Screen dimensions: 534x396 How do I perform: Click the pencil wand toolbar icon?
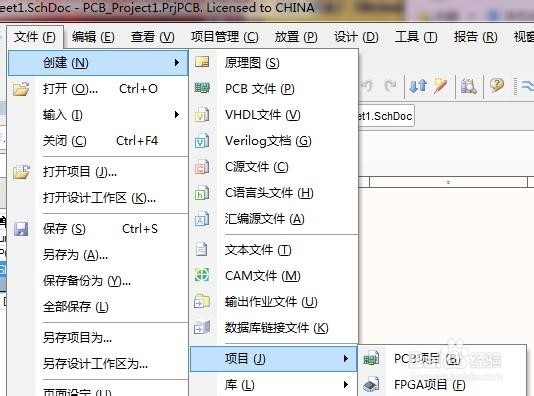coord(440,85)
